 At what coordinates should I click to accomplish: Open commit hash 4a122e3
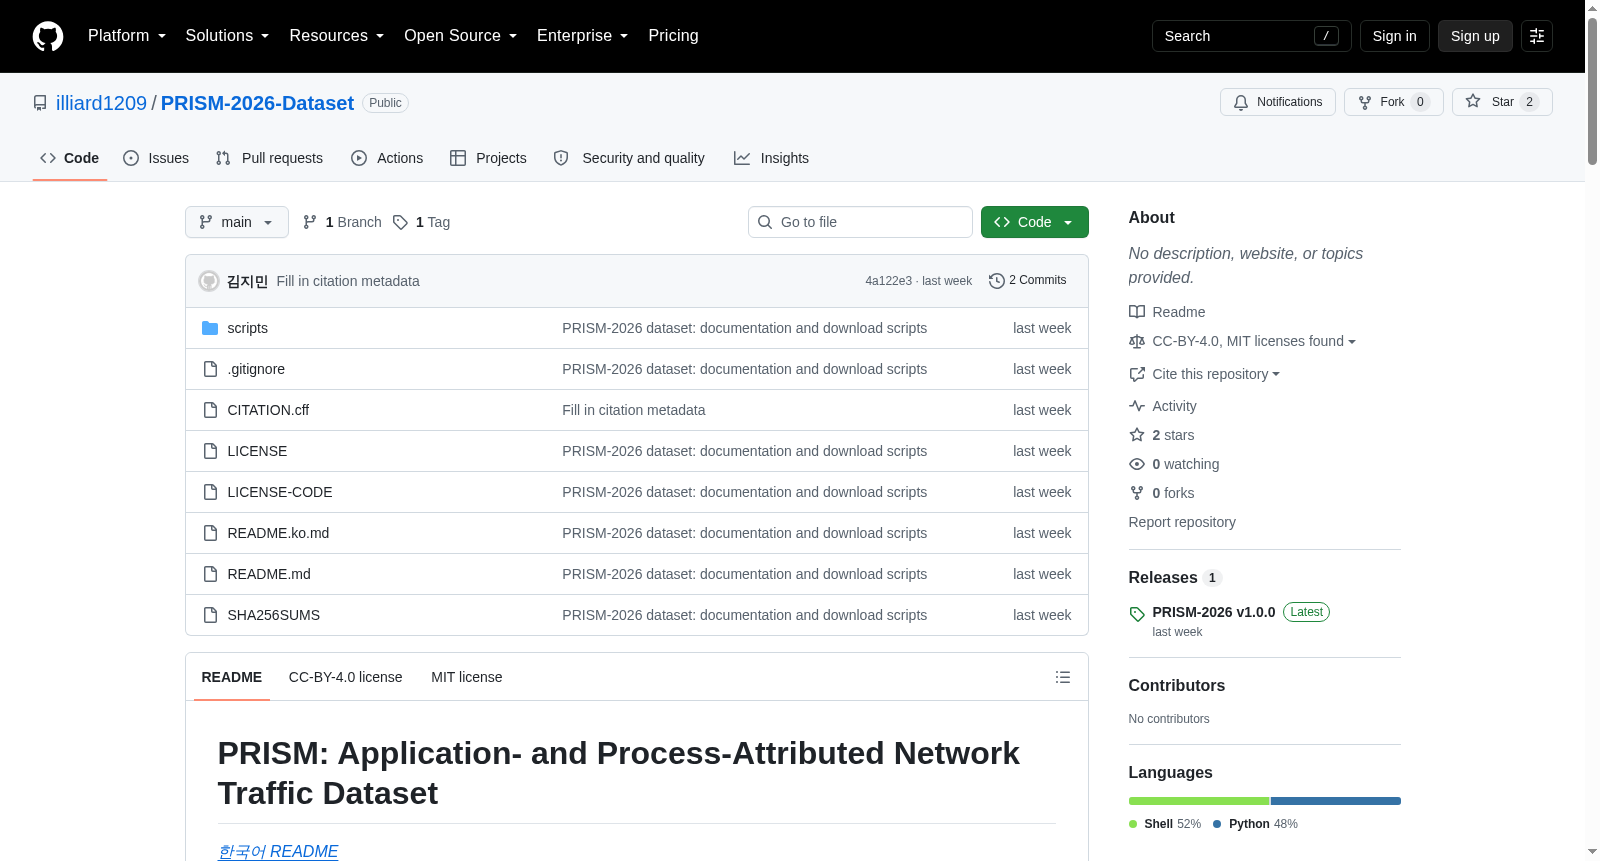point(889,281)
